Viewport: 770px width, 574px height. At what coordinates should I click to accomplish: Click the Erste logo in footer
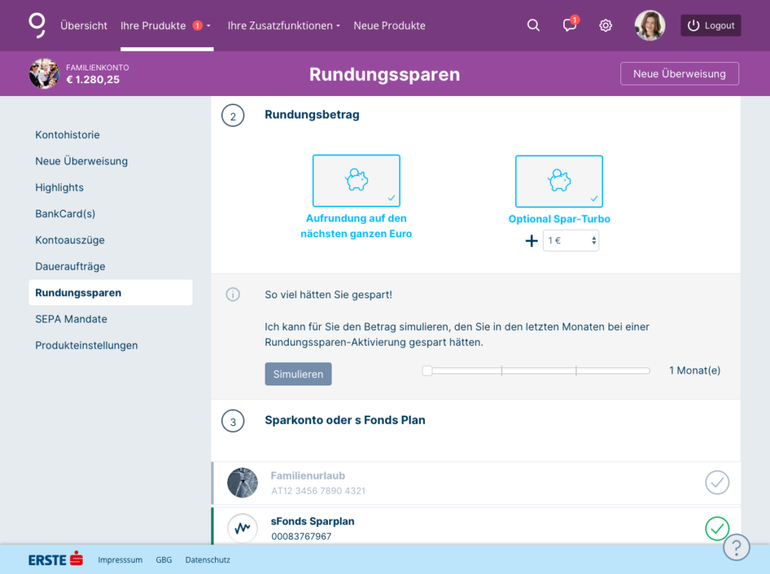(55, 559)
